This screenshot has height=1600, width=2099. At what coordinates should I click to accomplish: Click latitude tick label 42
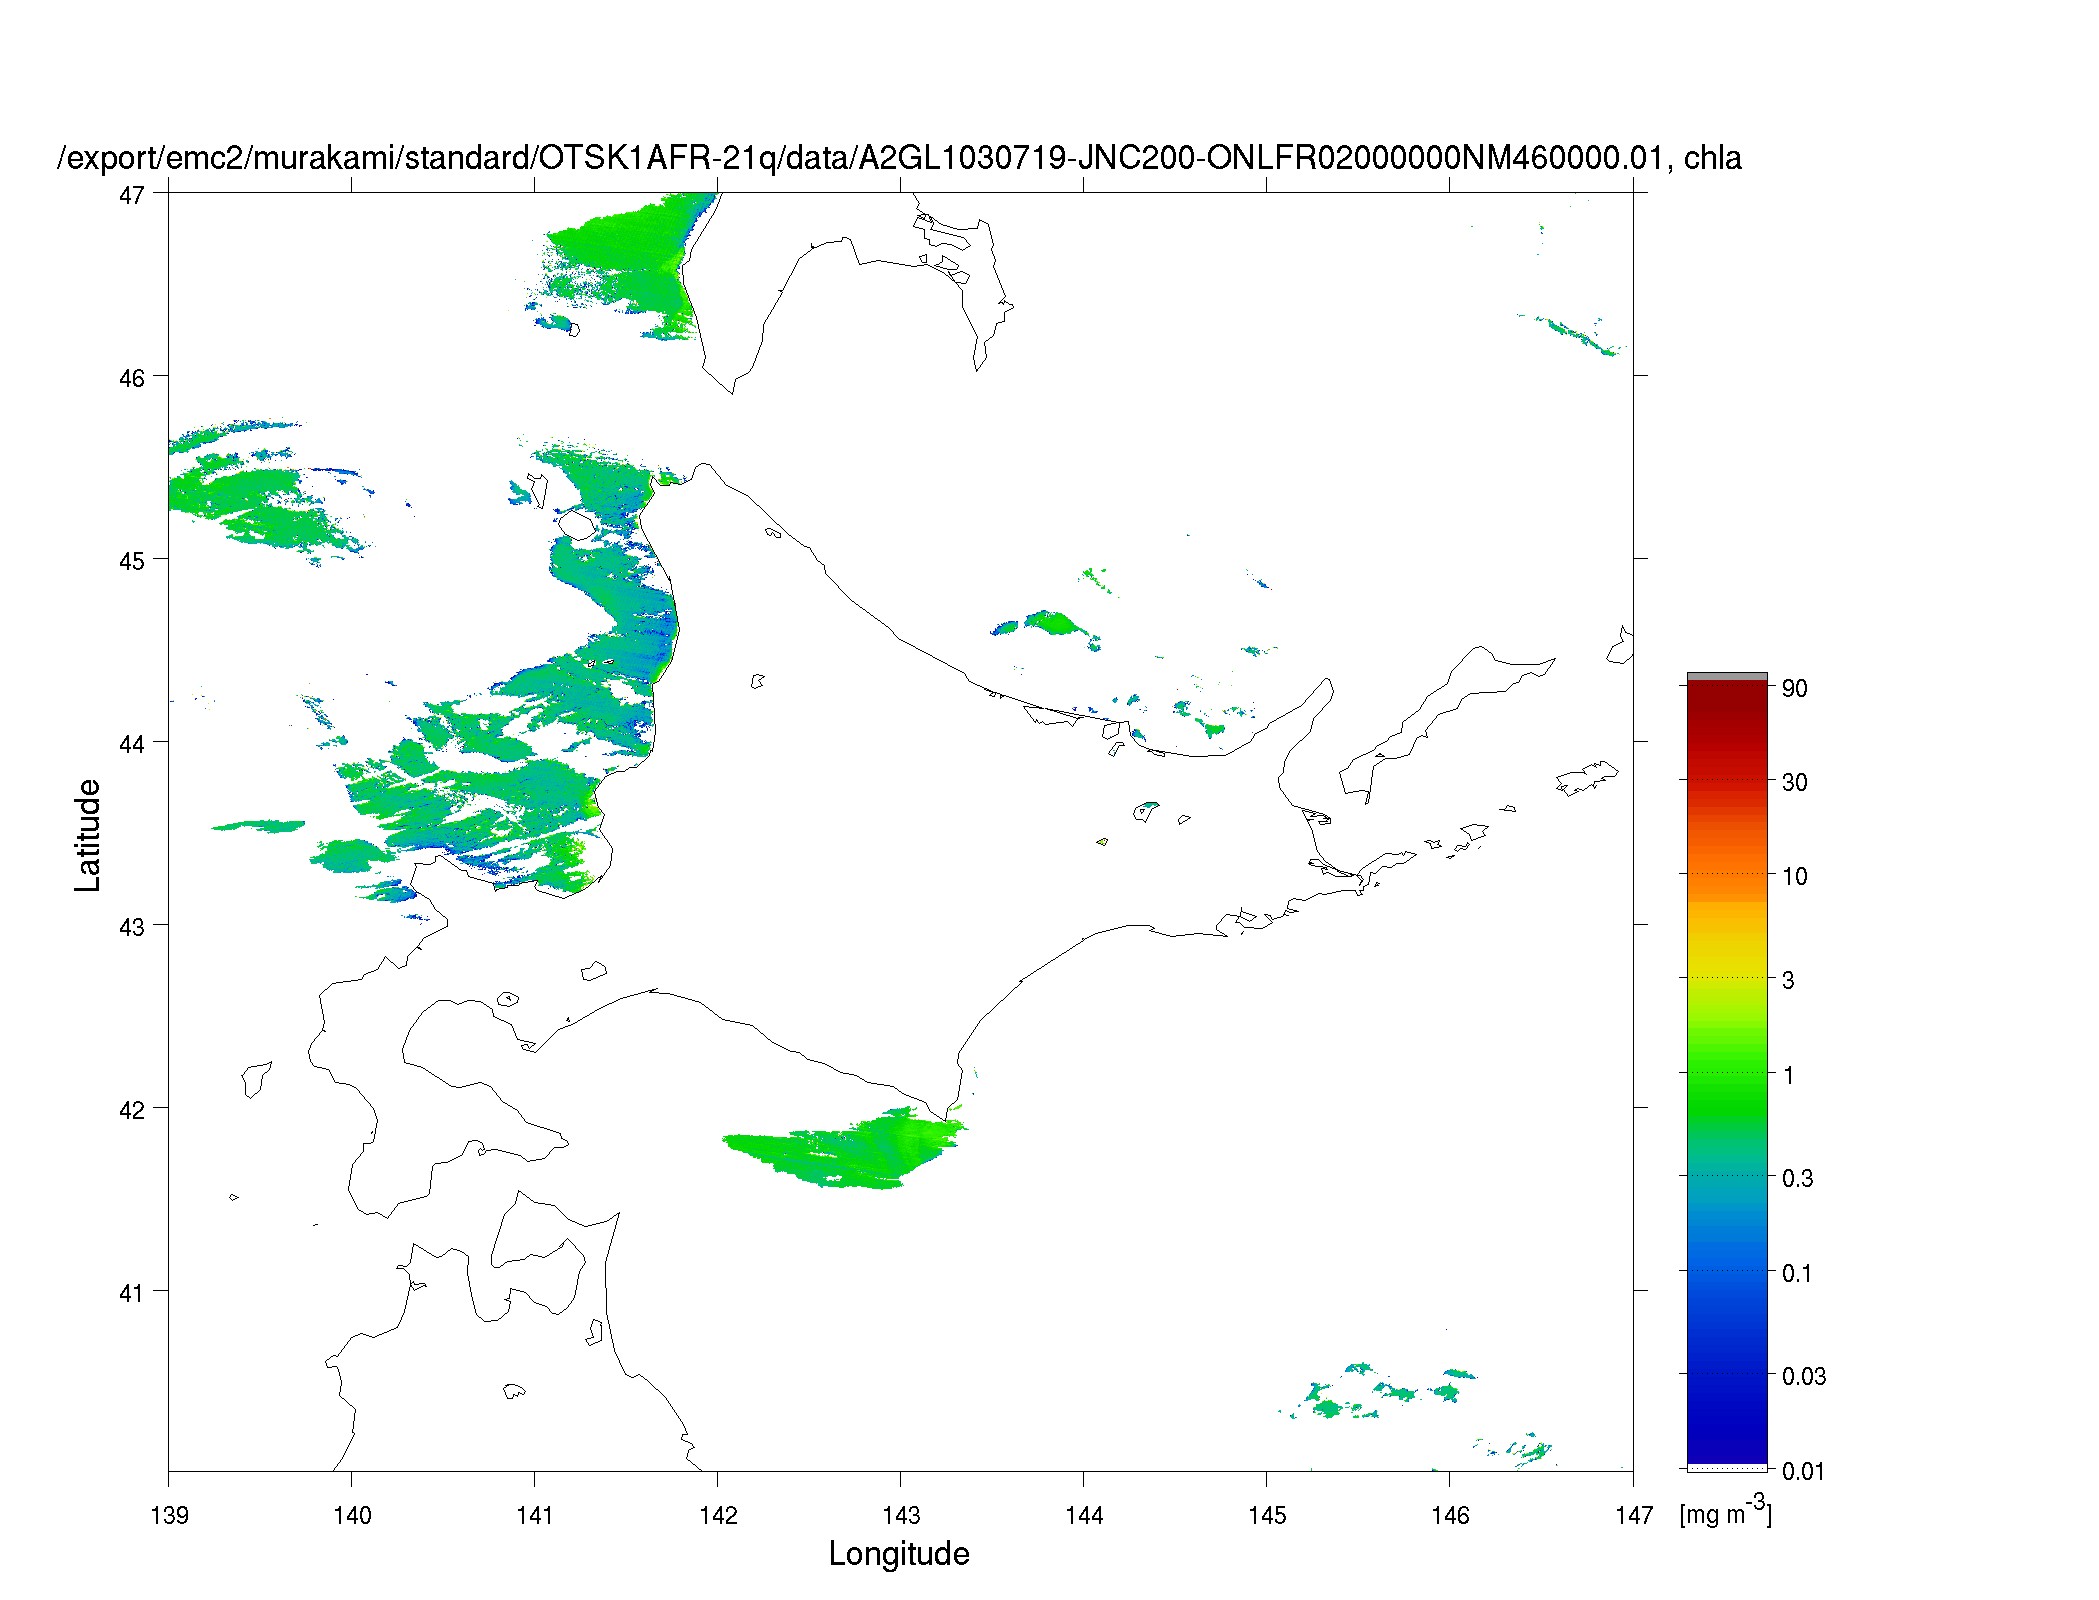click(x=131, y=1110)
